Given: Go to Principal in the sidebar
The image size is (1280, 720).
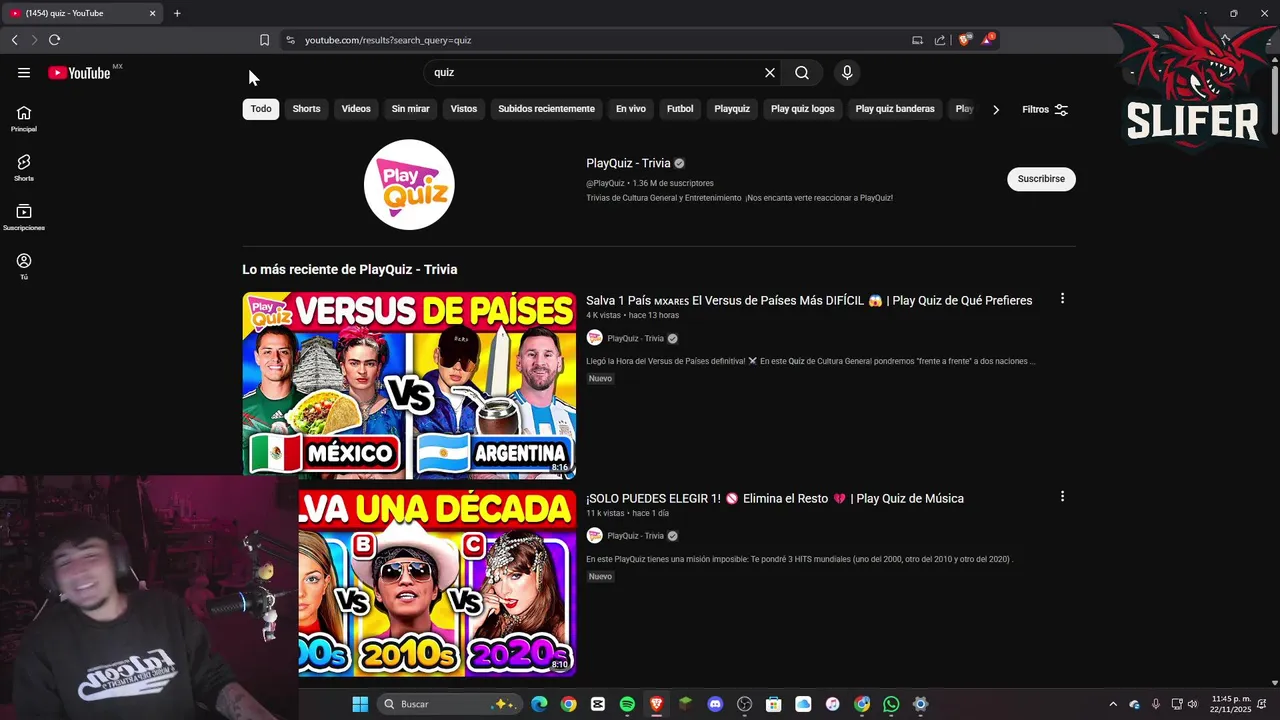Looking at the screenshot, I should pos(24,119).
